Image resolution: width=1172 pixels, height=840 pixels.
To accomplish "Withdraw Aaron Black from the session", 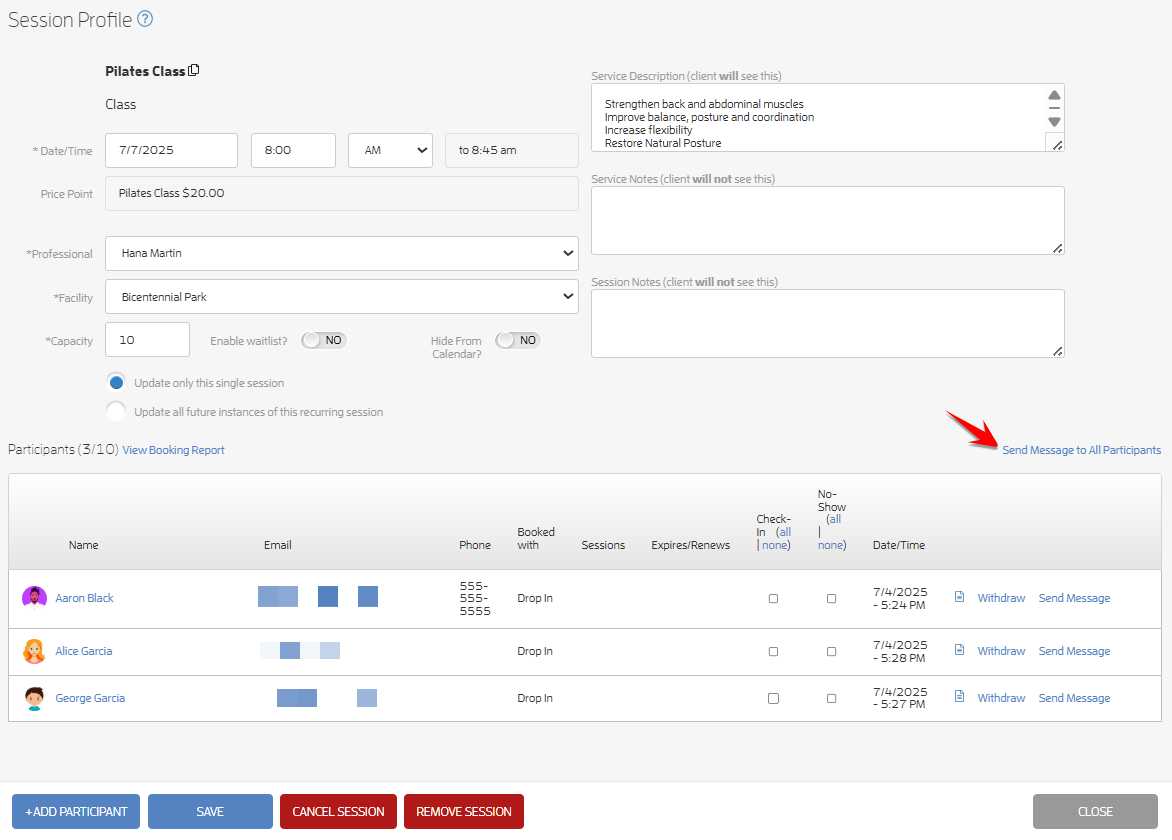I will (1002, 598).
